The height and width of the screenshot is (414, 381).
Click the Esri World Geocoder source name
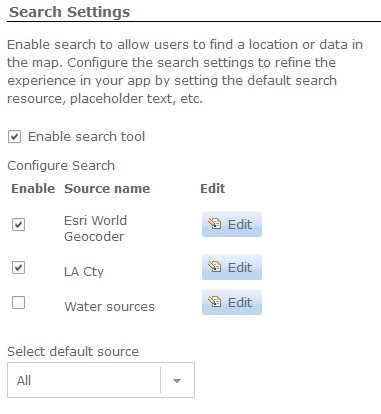pyautogui.click(x=95, y=228)
